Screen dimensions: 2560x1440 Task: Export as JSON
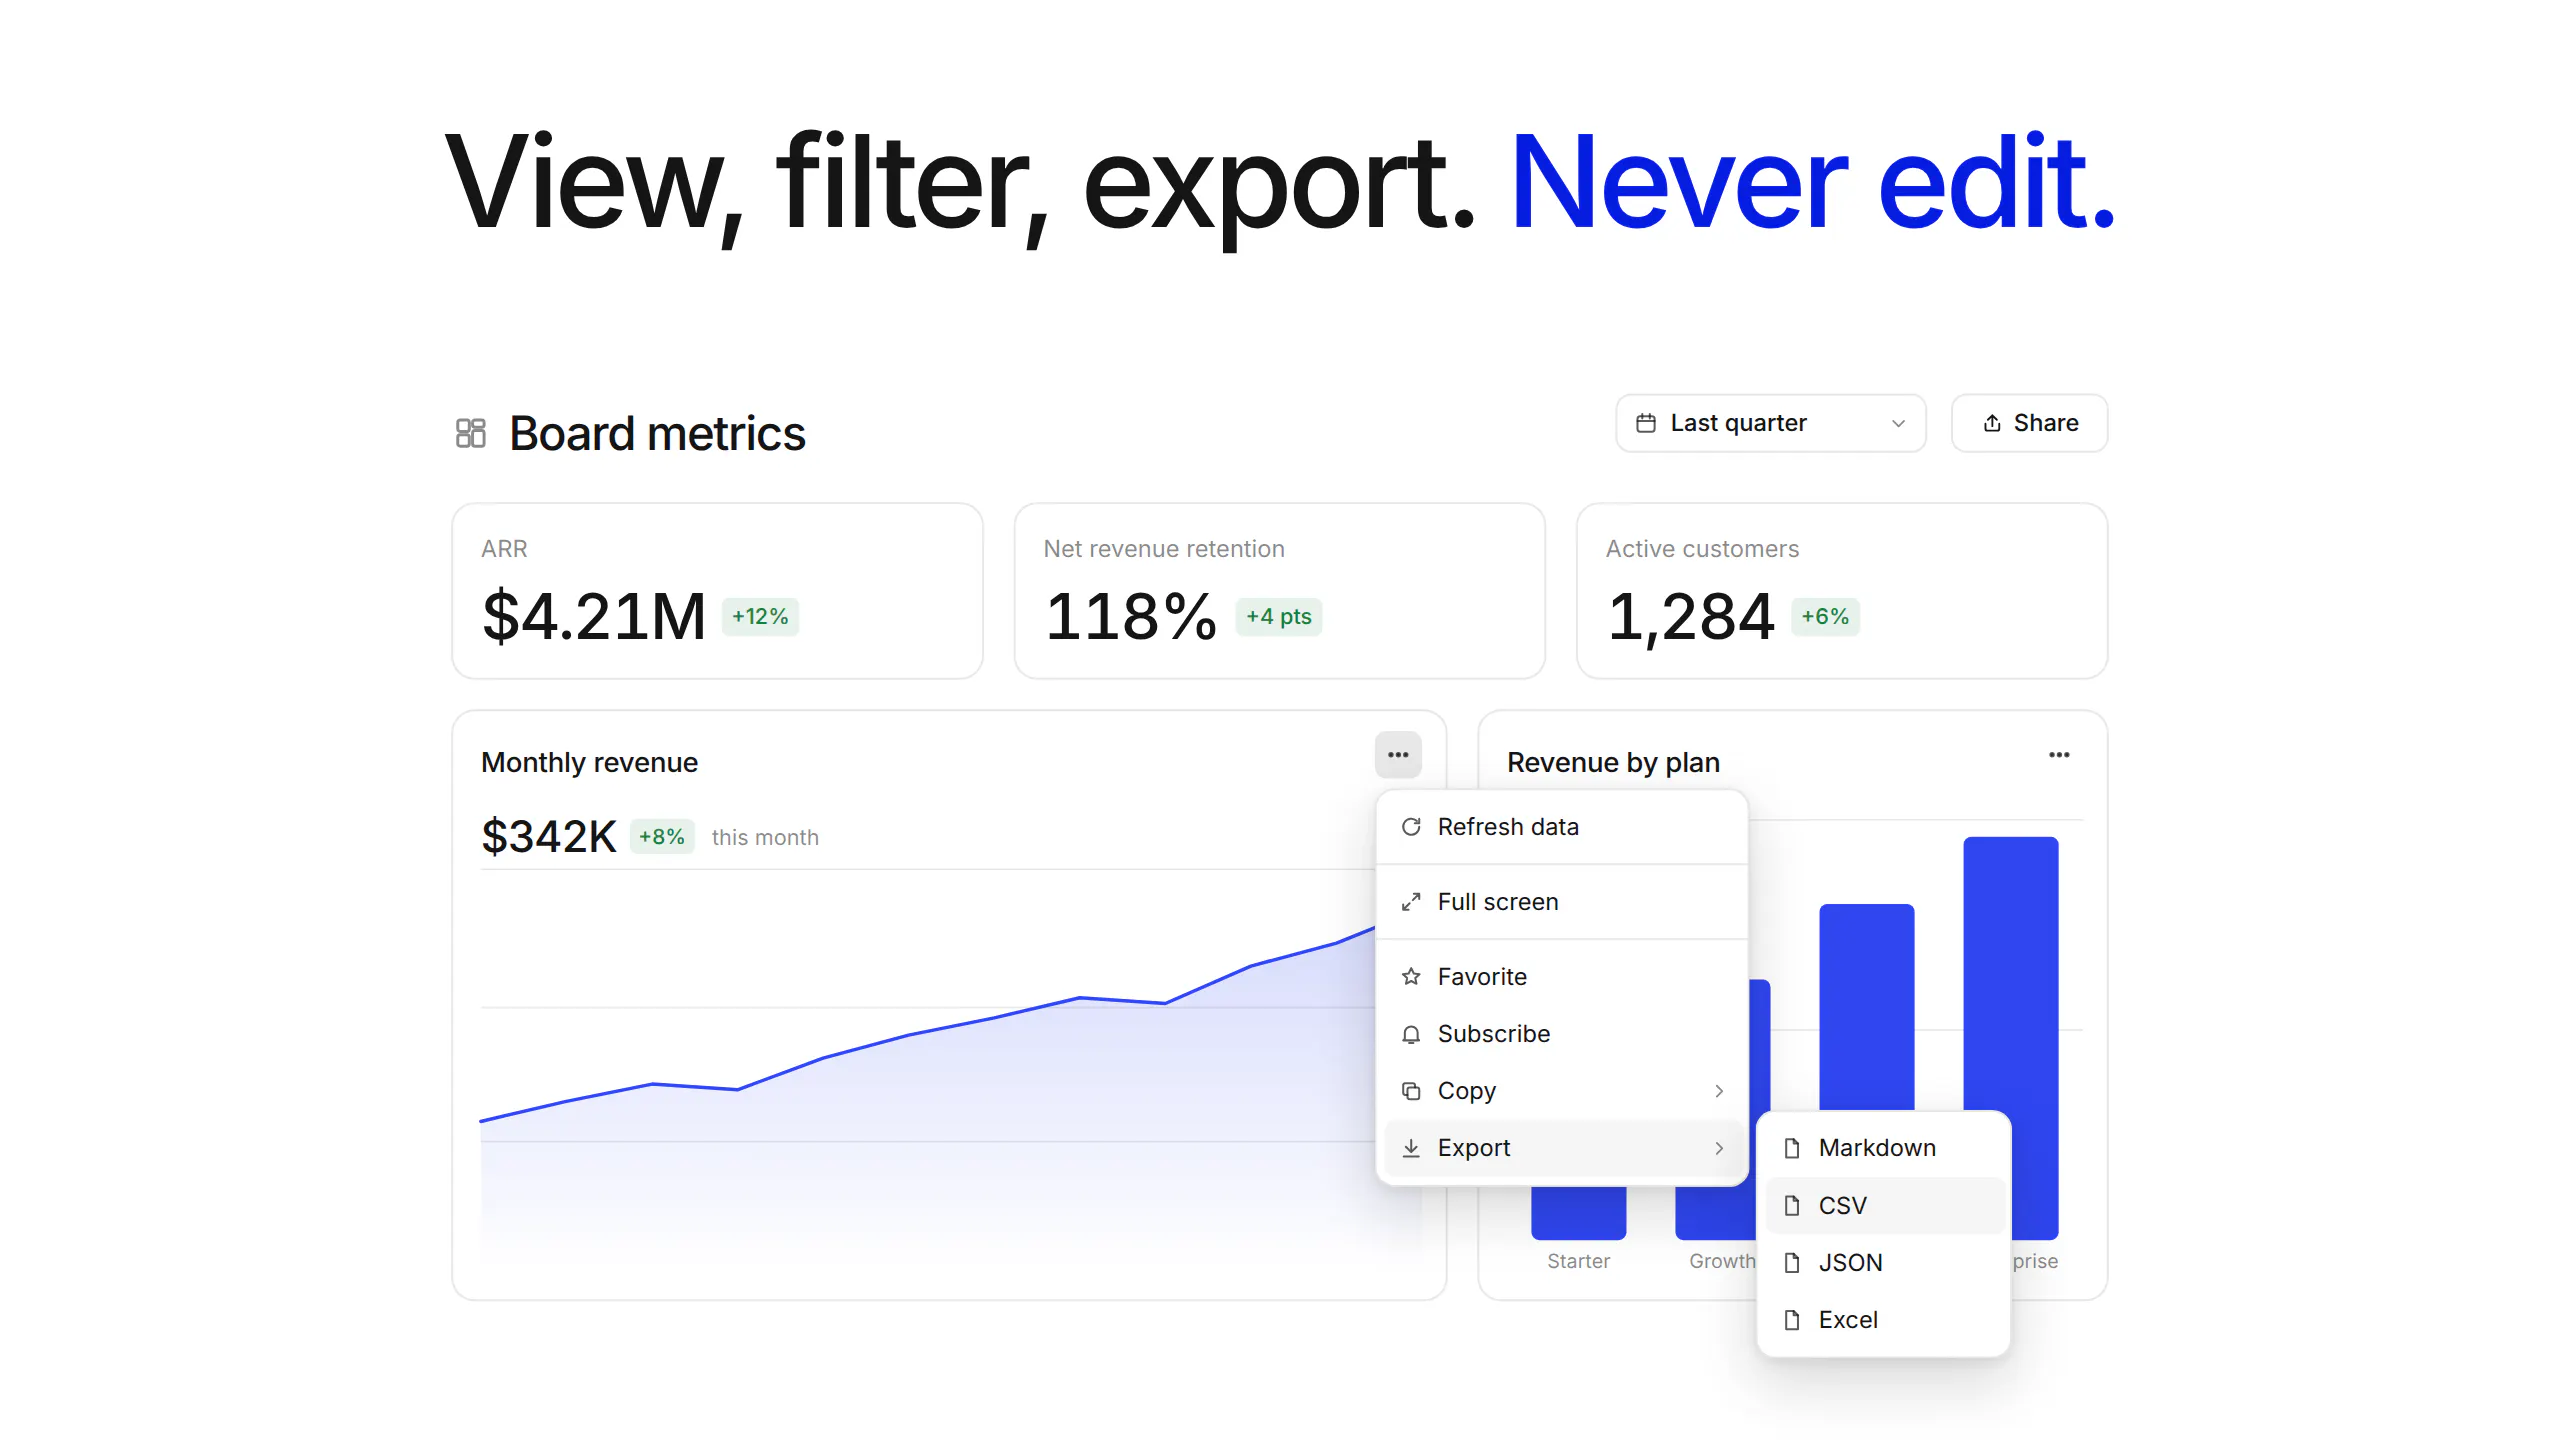(x=1884, y=1263)
